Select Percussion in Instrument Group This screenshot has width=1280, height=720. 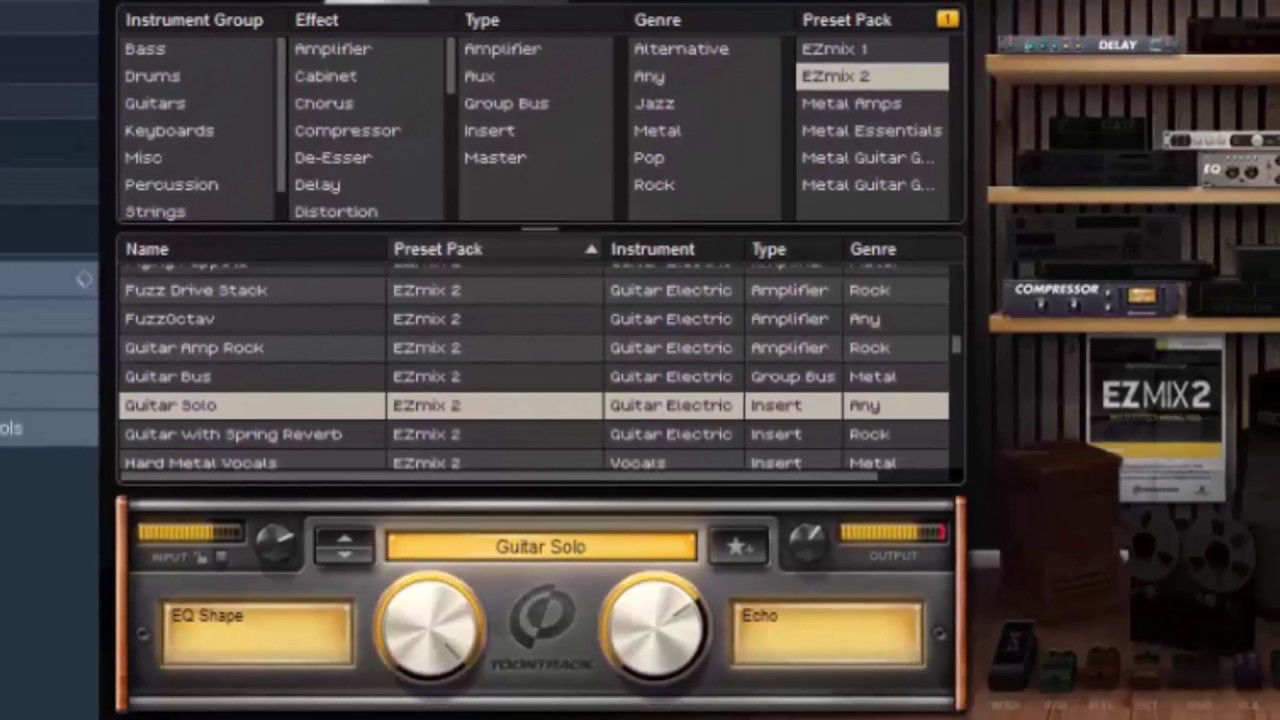171,184
